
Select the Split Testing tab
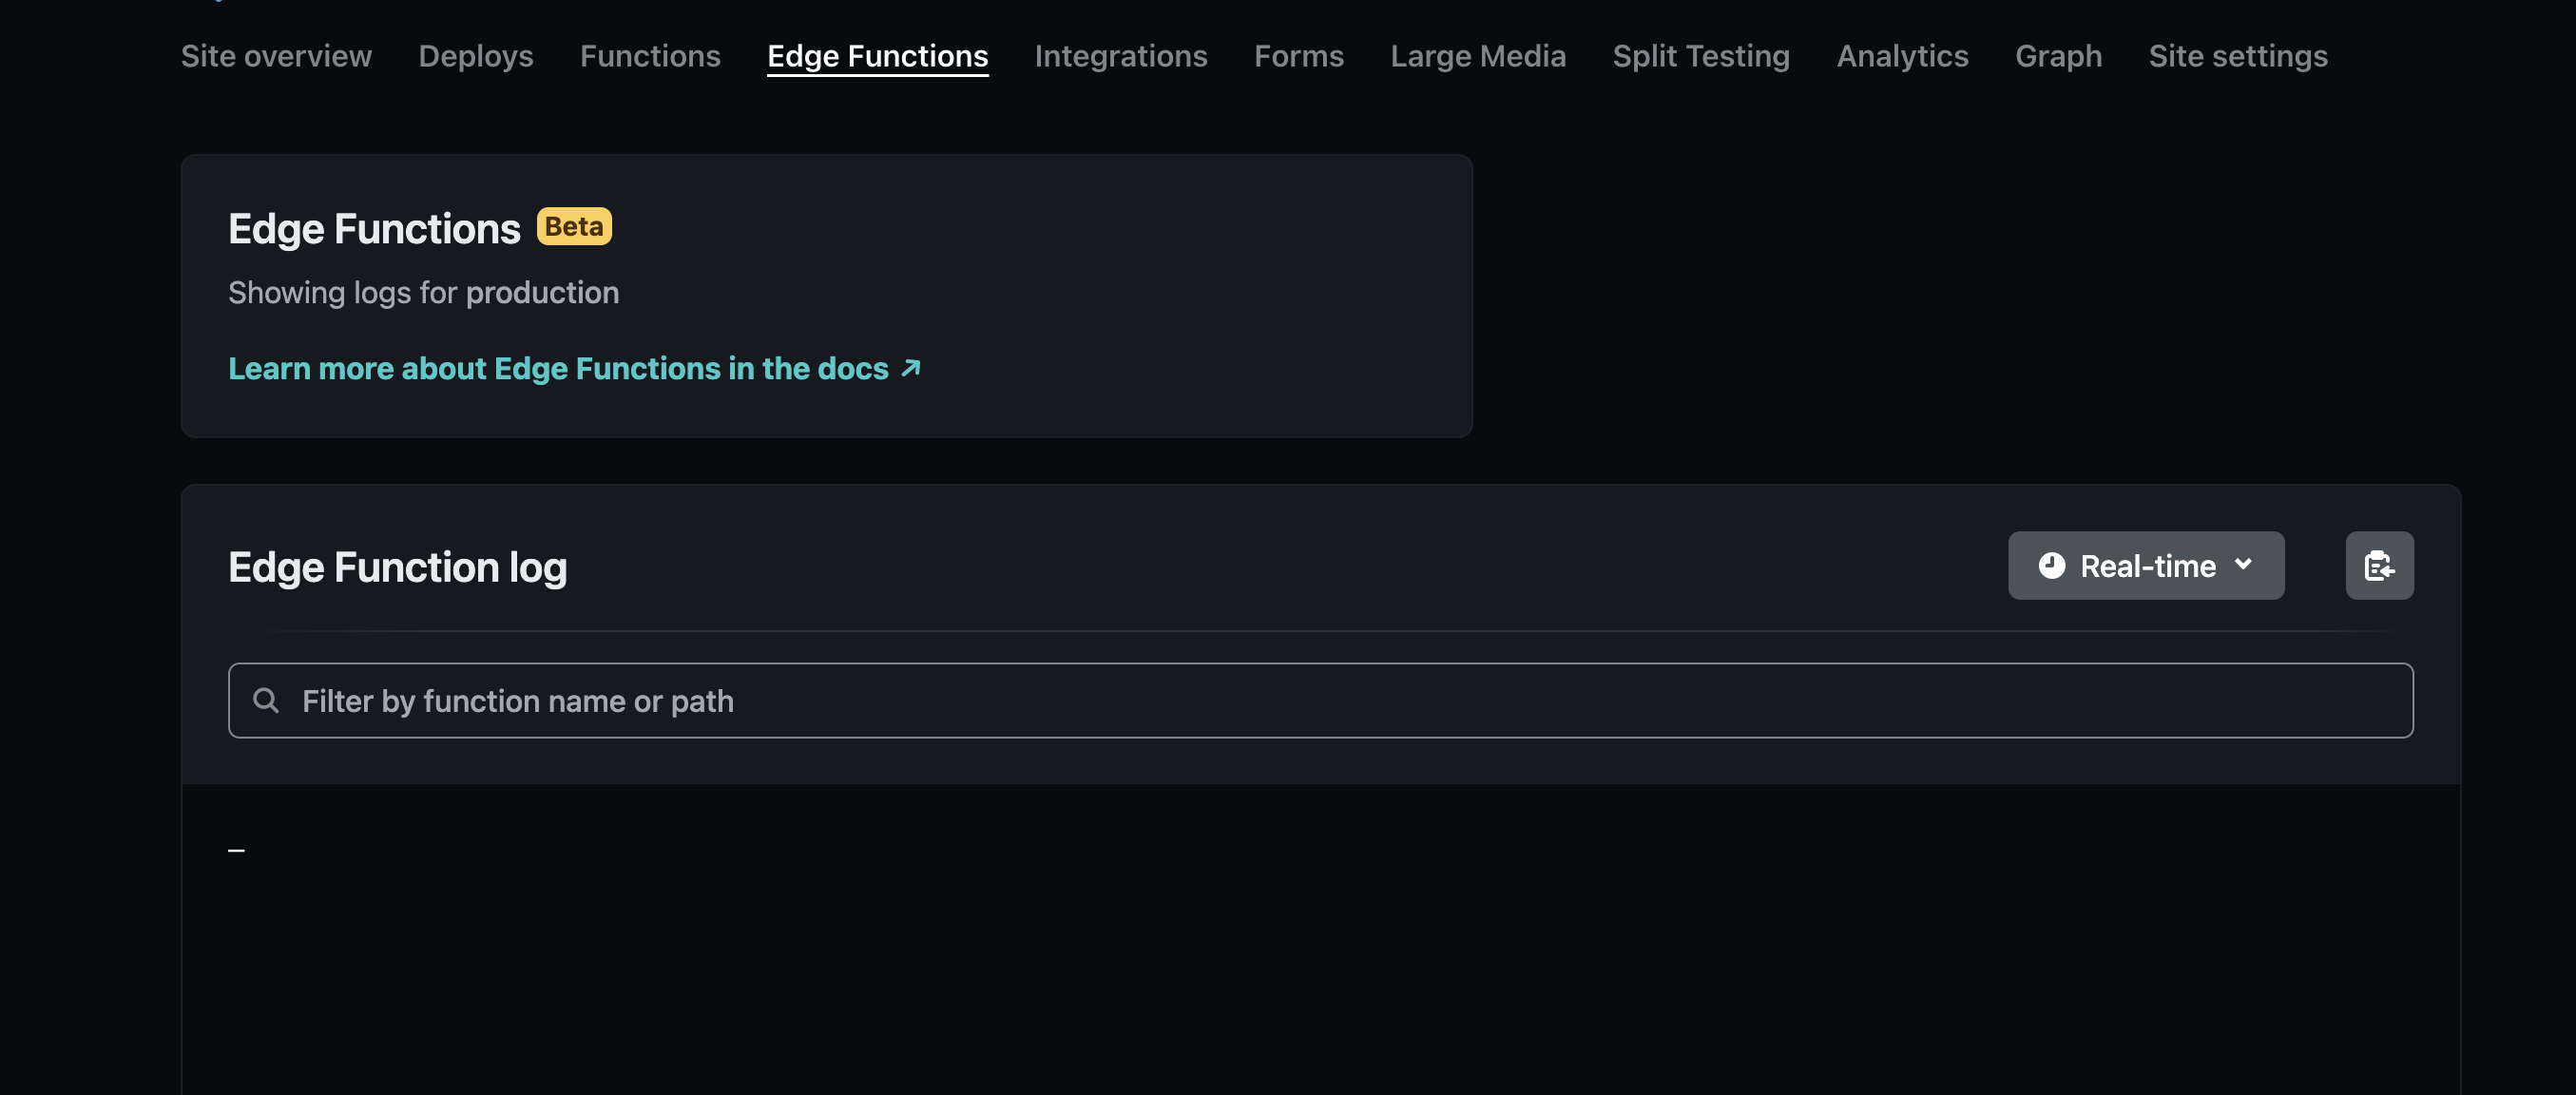click(x=1701, y=56)
